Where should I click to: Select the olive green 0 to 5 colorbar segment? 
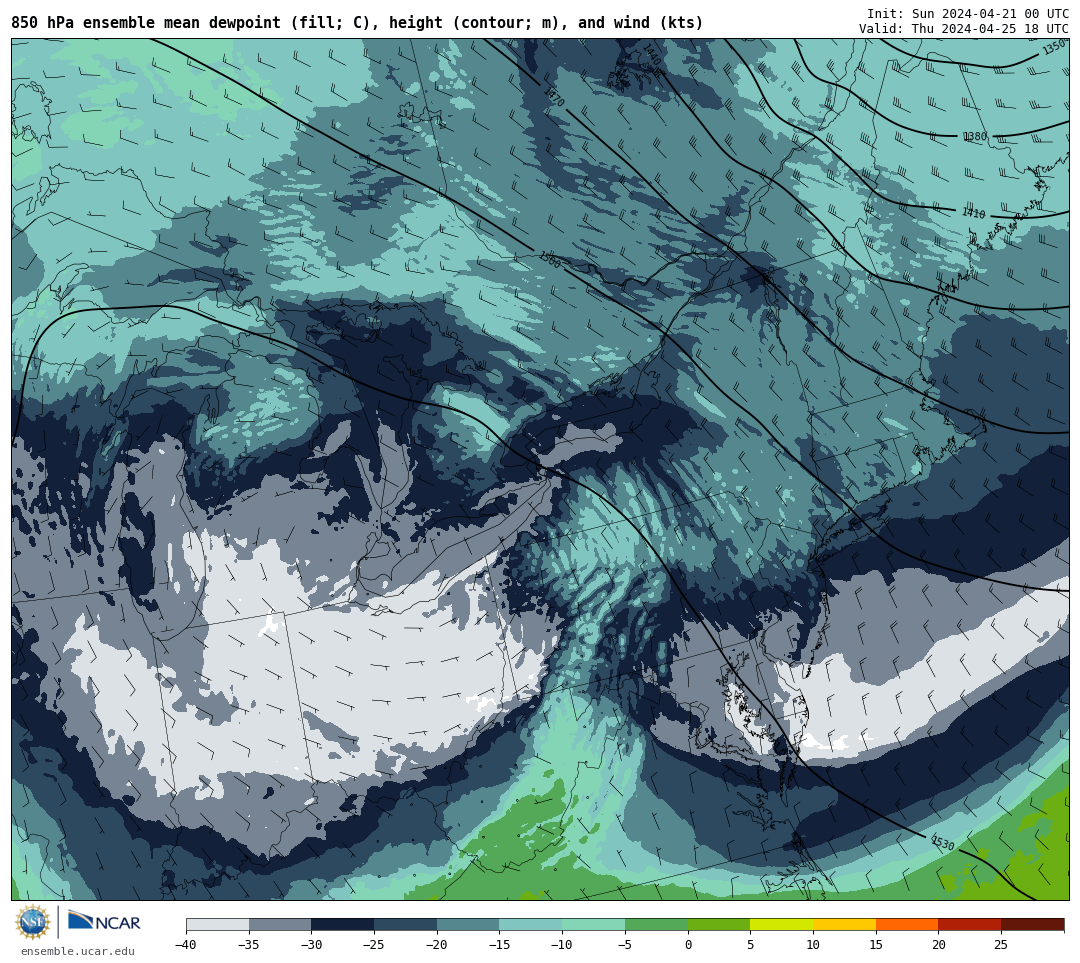718,924
